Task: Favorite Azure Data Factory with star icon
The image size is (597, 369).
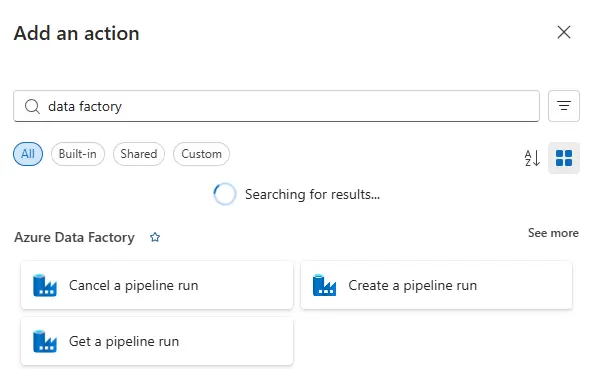Action: 155,237
